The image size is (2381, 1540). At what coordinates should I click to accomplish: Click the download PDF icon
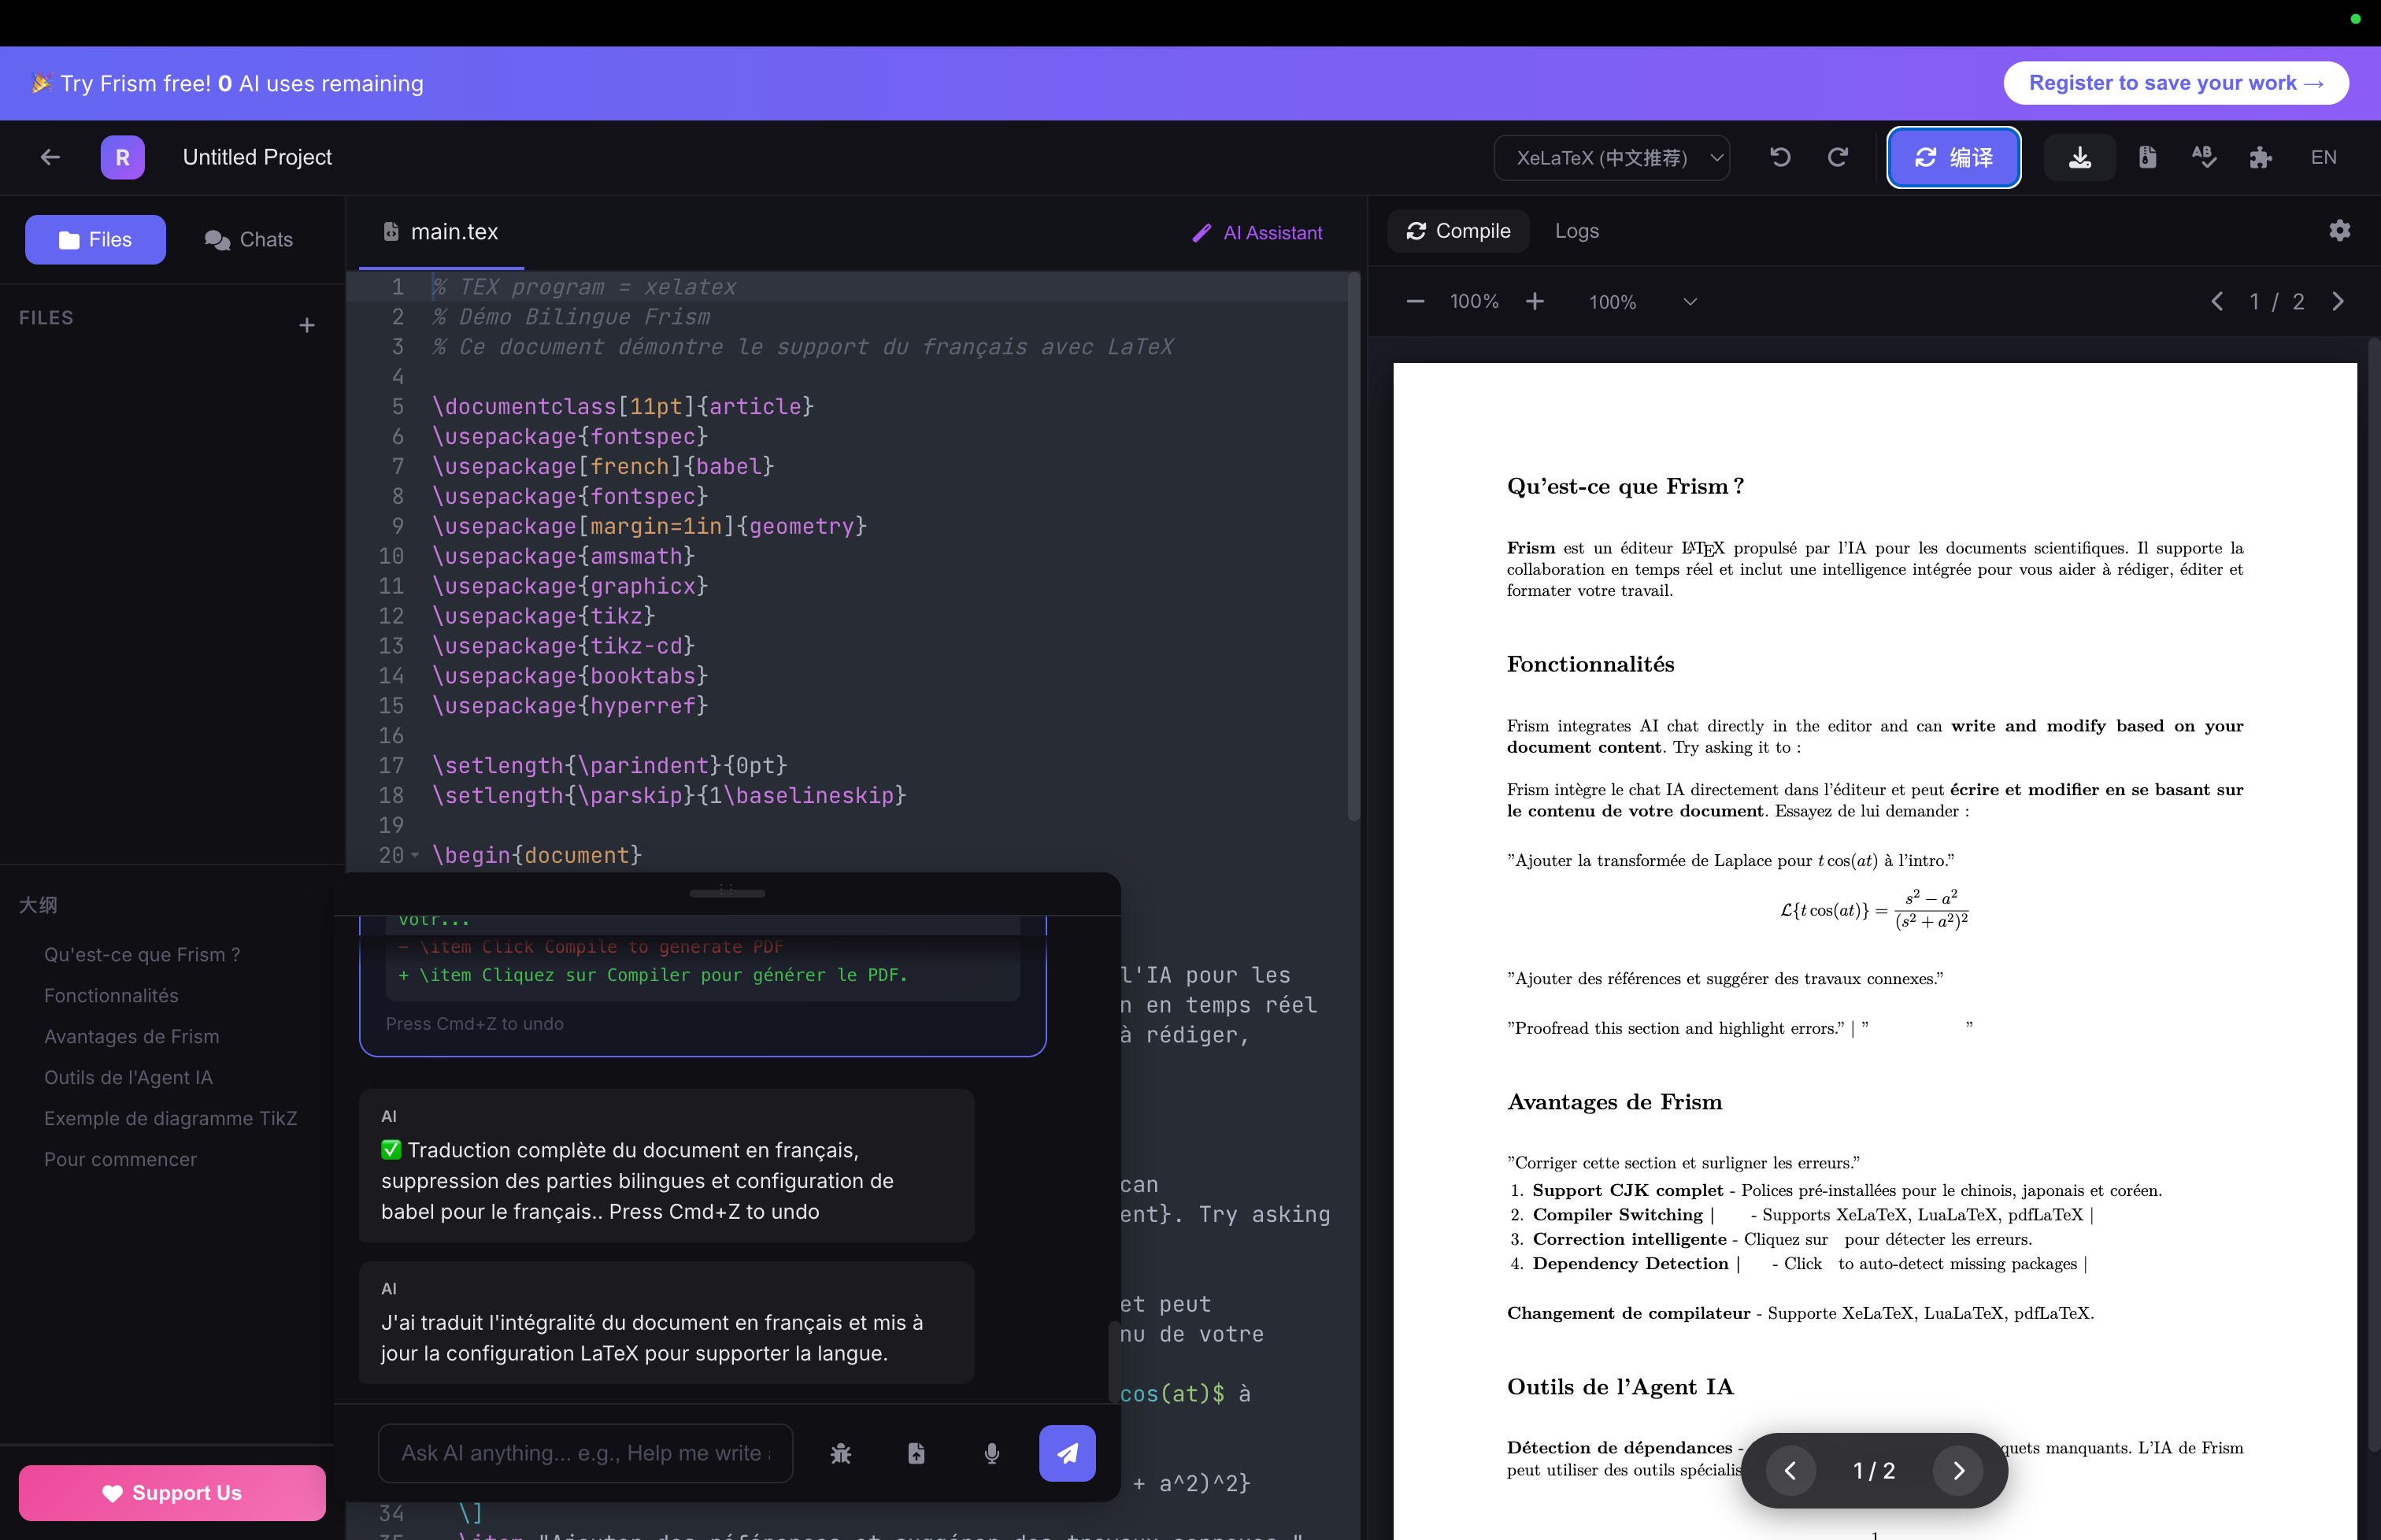[x=2079, y=157]
